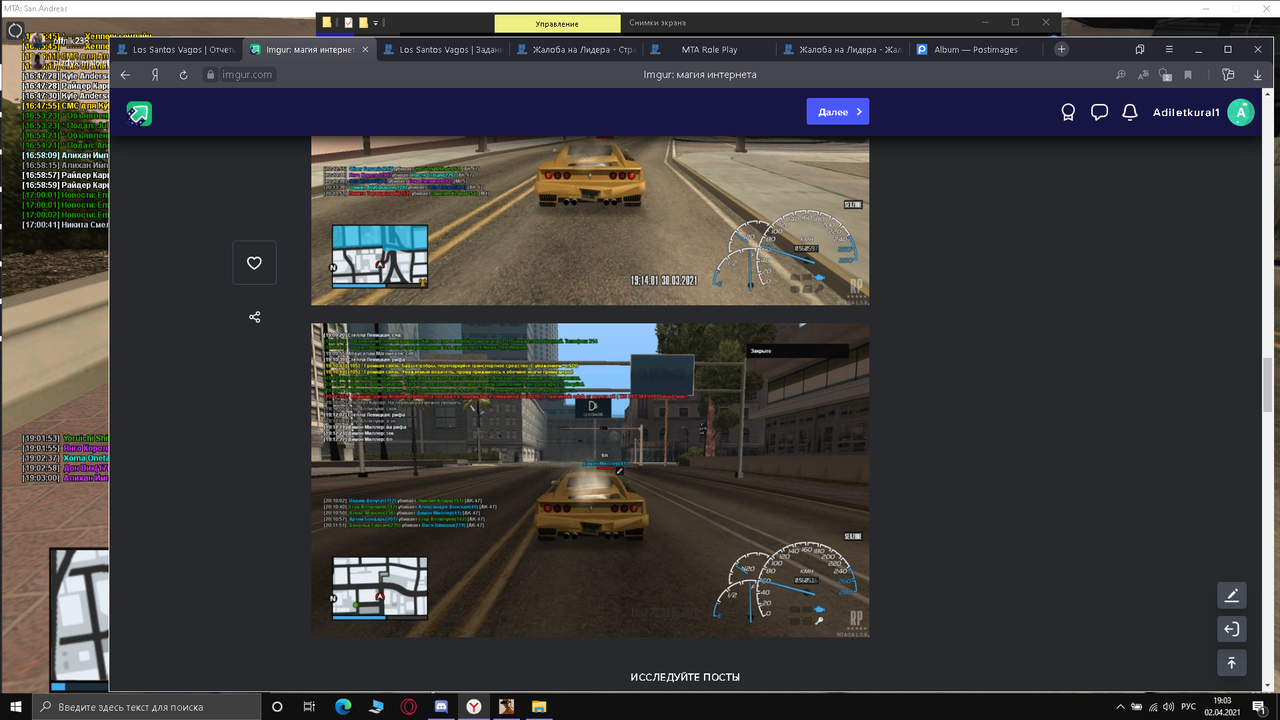Open Cortana circle on taskbar

click(277, 706)
